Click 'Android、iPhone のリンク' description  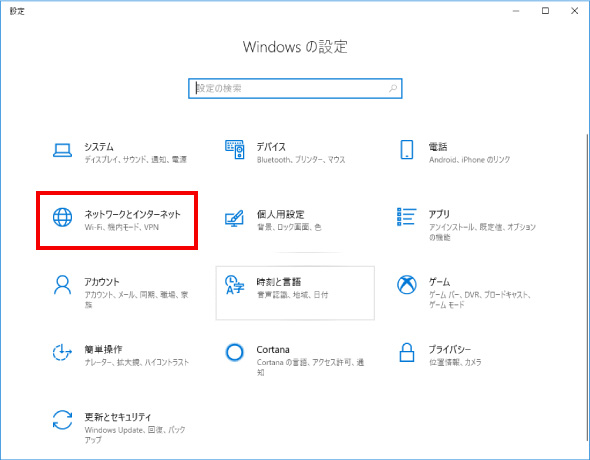pos(470,160)
